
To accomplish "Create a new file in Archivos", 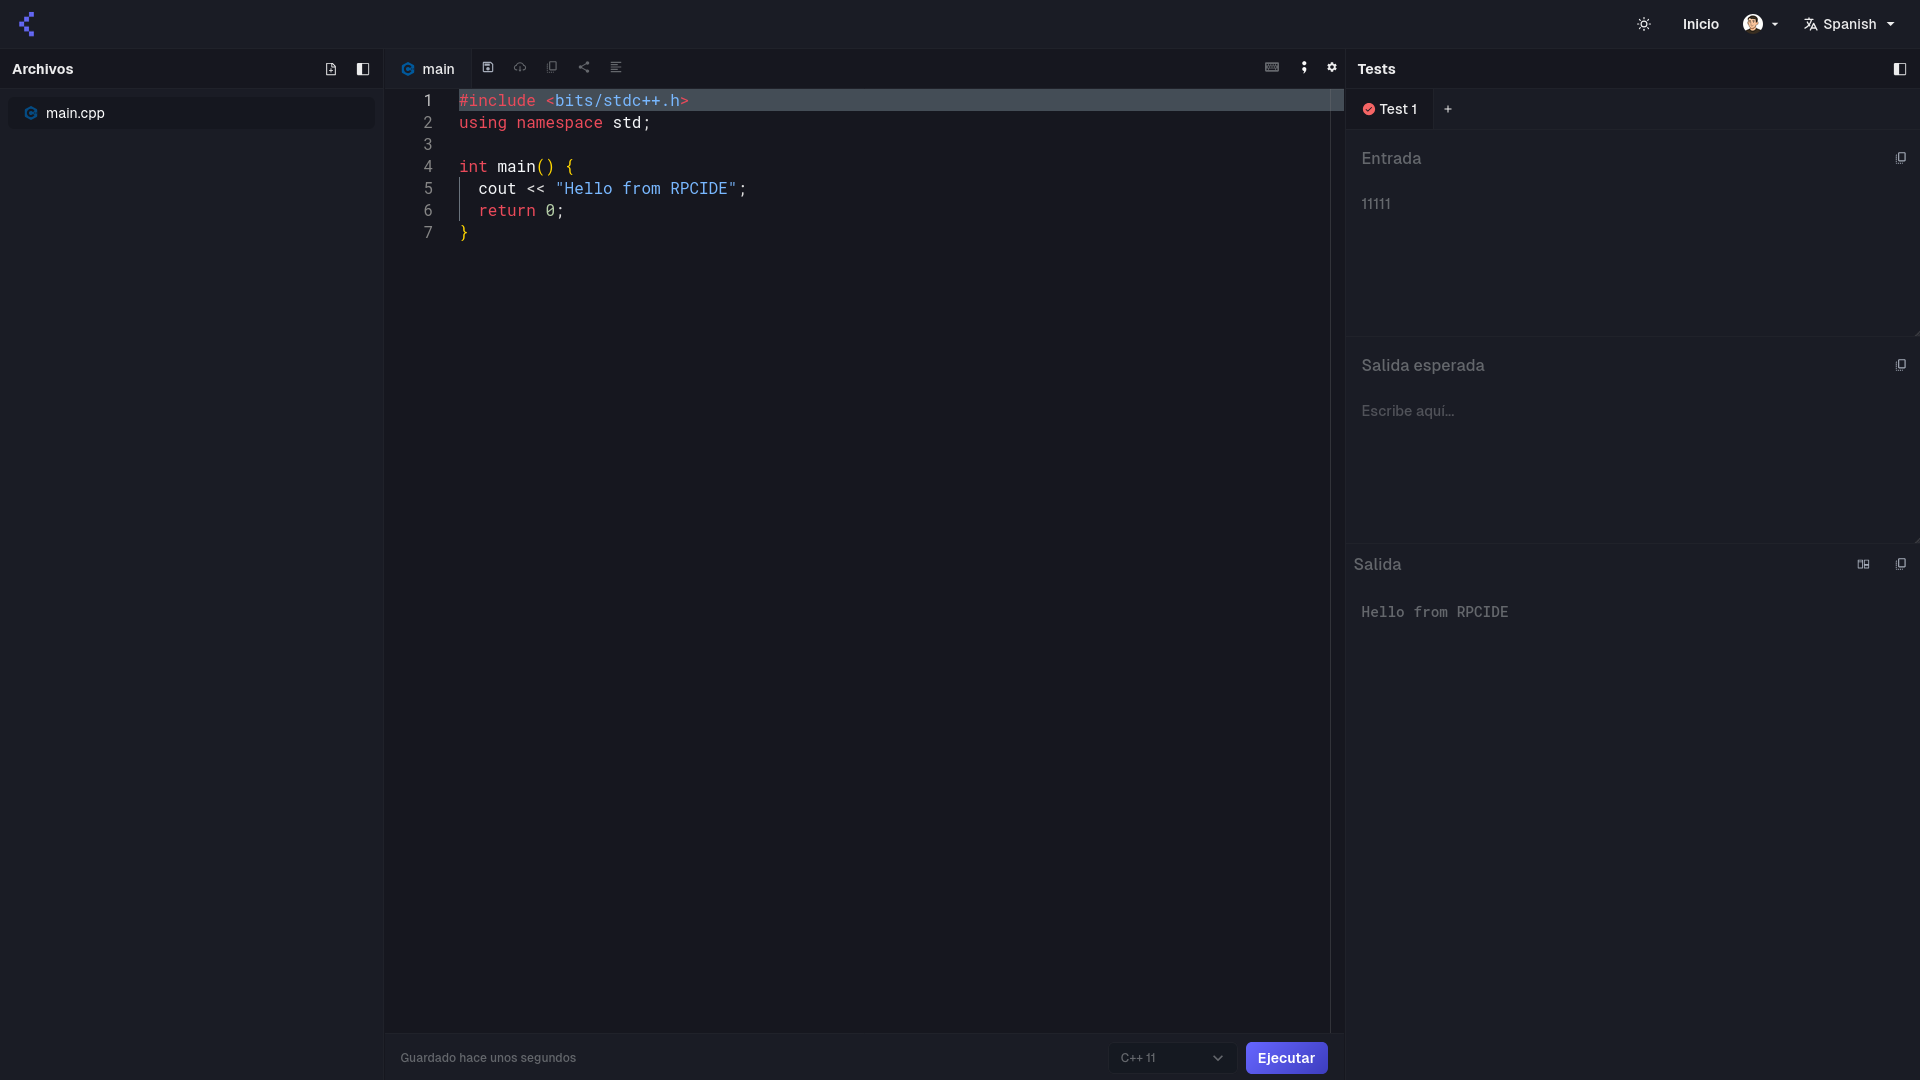I will click(x=331, y=69).
